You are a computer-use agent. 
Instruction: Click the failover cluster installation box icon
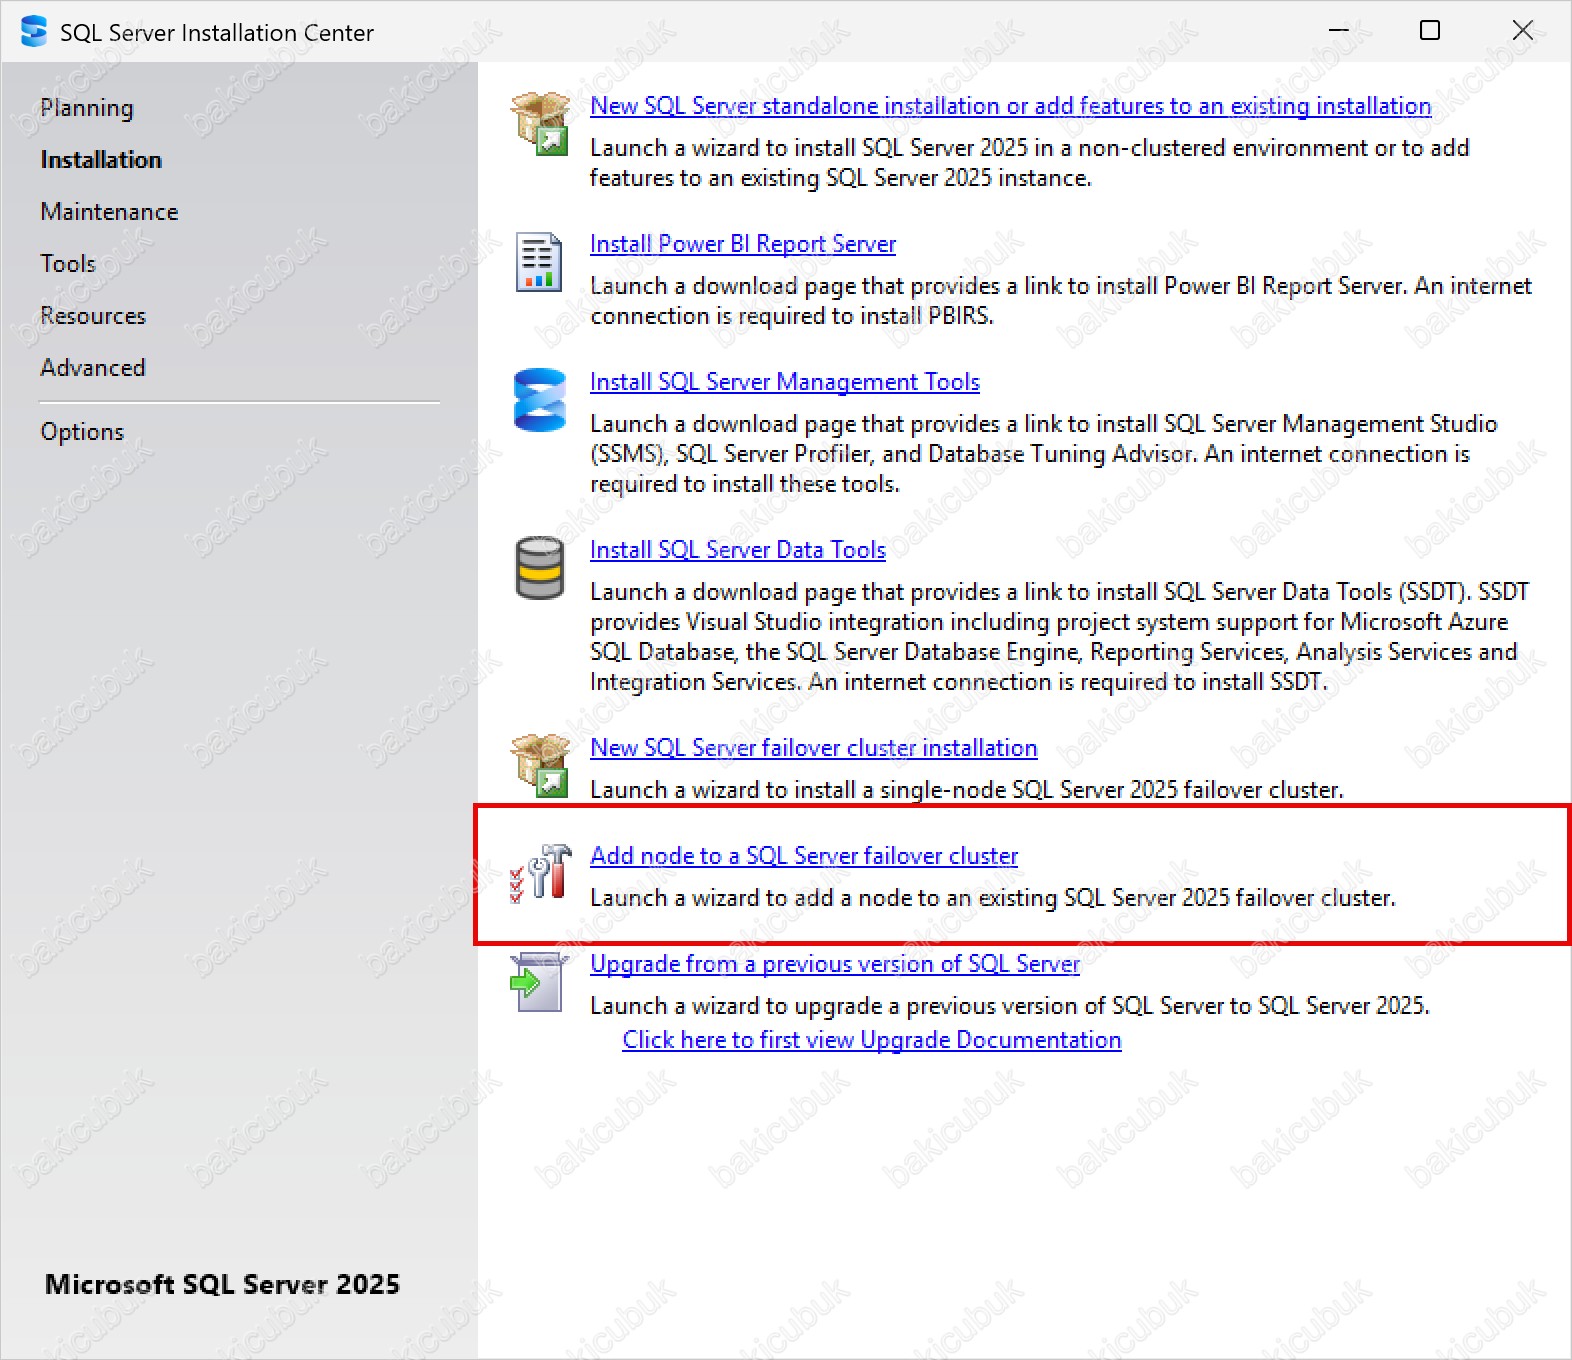539,766
